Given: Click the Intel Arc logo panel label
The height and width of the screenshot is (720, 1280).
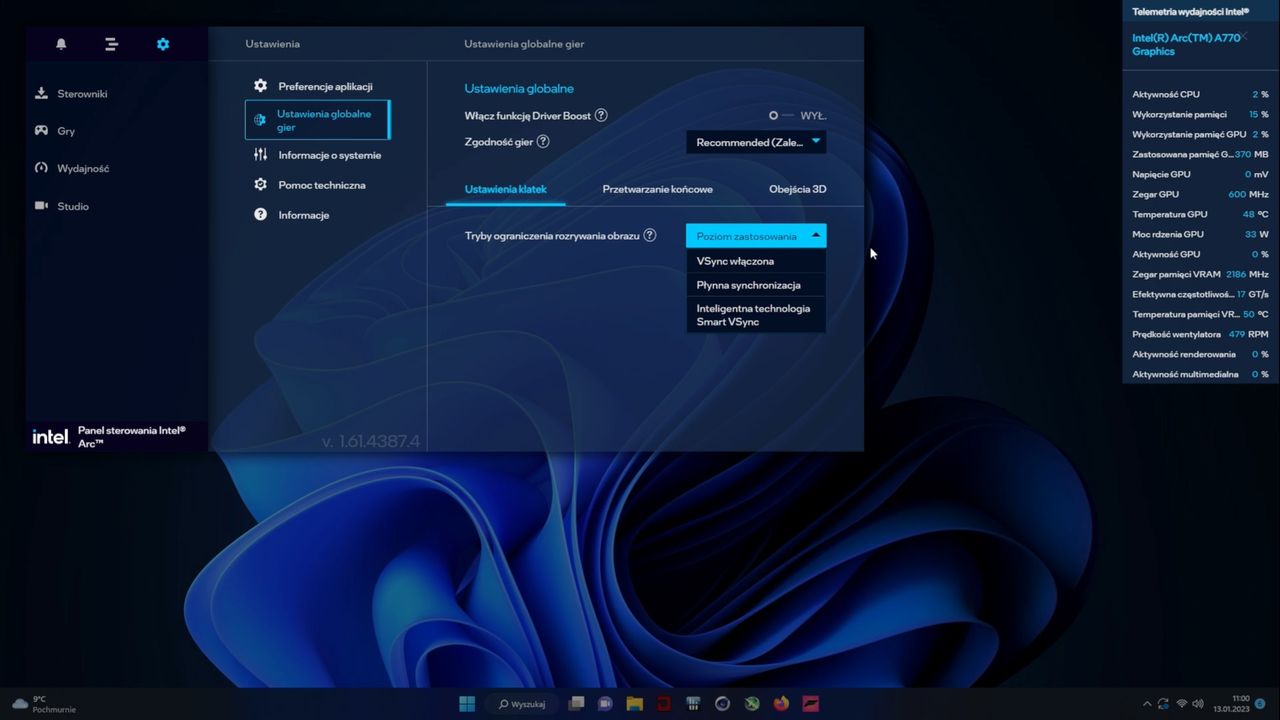Looking at the screenshot, I should (108, 436).
